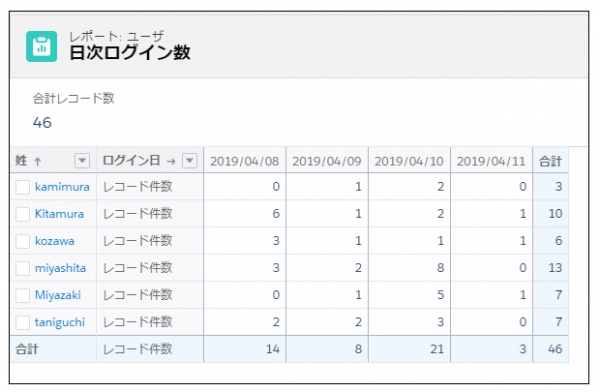600x392 pixels.
Task: Click the 2019/04/08 column total 14
Action: pyautogui.click(x=273, y=349)
